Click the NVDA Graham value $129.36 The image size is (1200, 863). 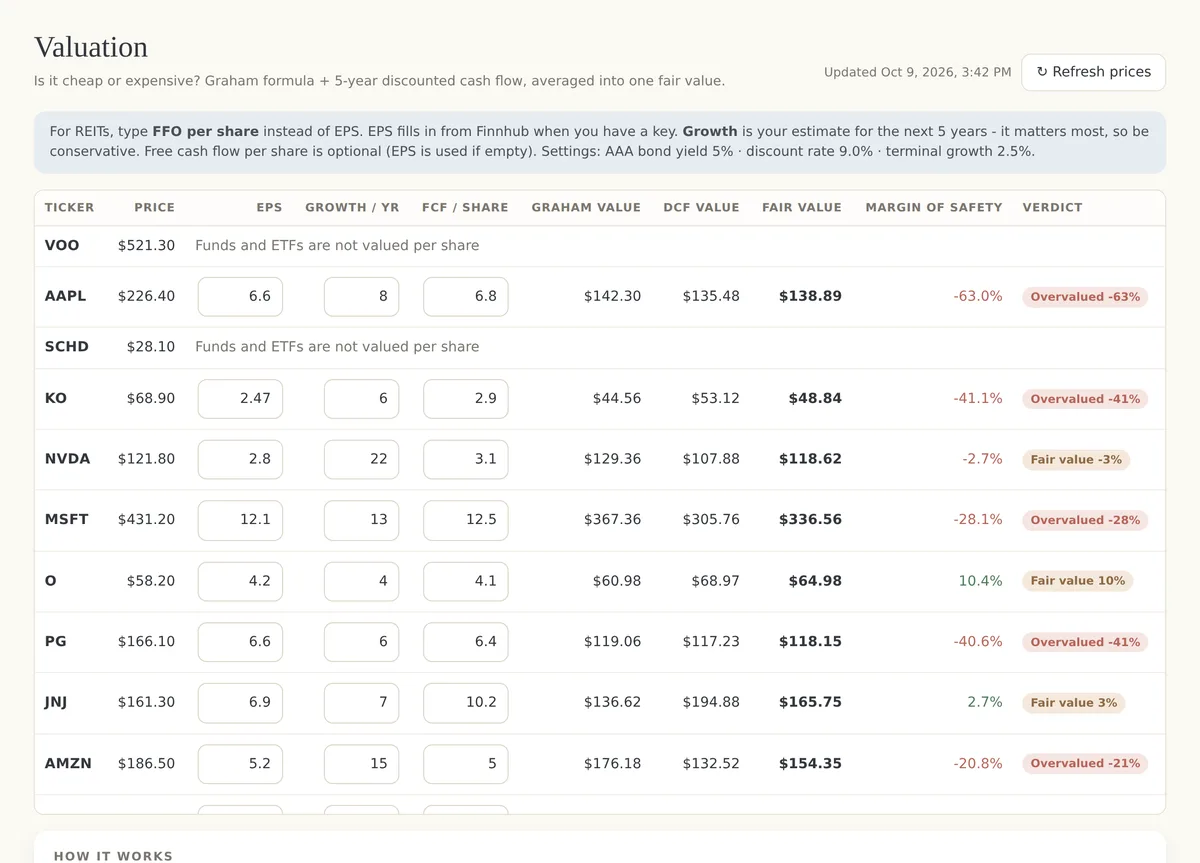[612, 459]
